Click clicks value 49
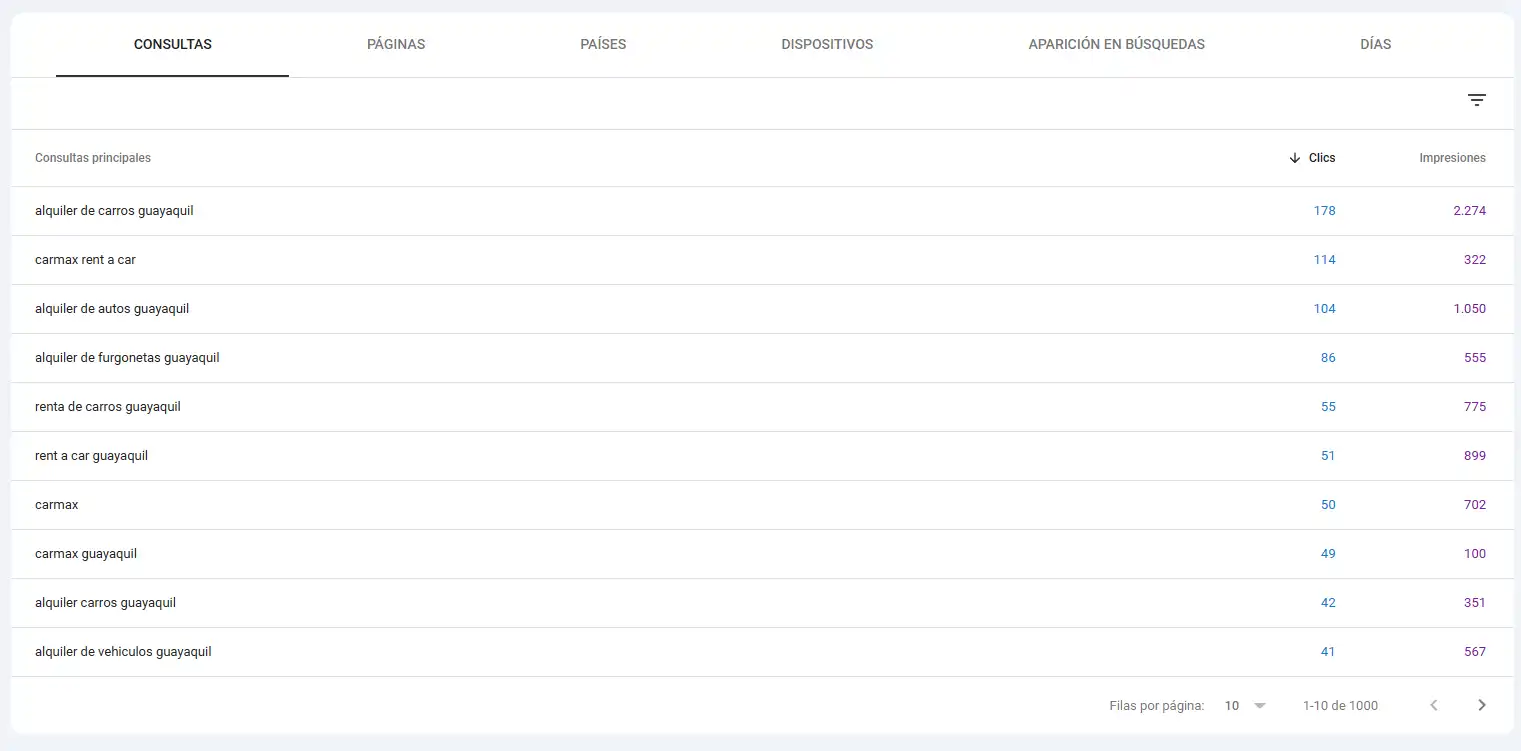Viewport: 1521px width, 751px height. pos(1328,554)
